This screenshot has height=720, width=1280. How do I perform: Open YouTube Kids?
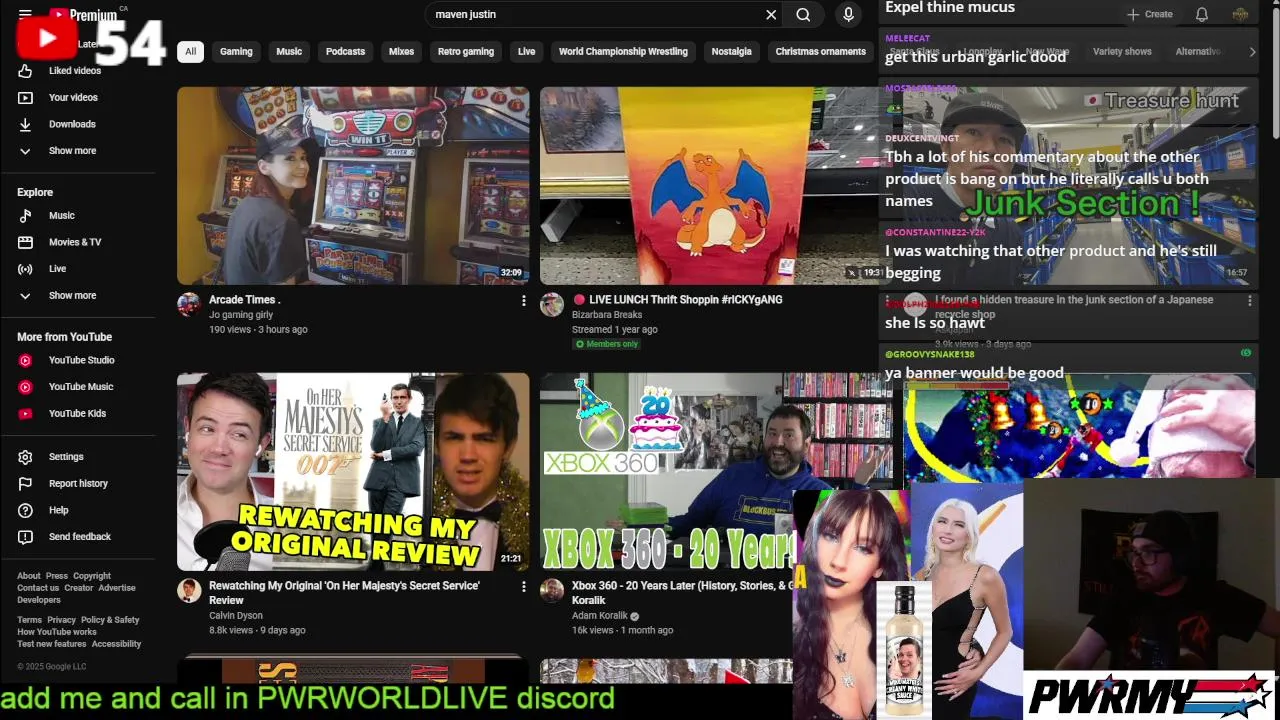tap(78, 413)
